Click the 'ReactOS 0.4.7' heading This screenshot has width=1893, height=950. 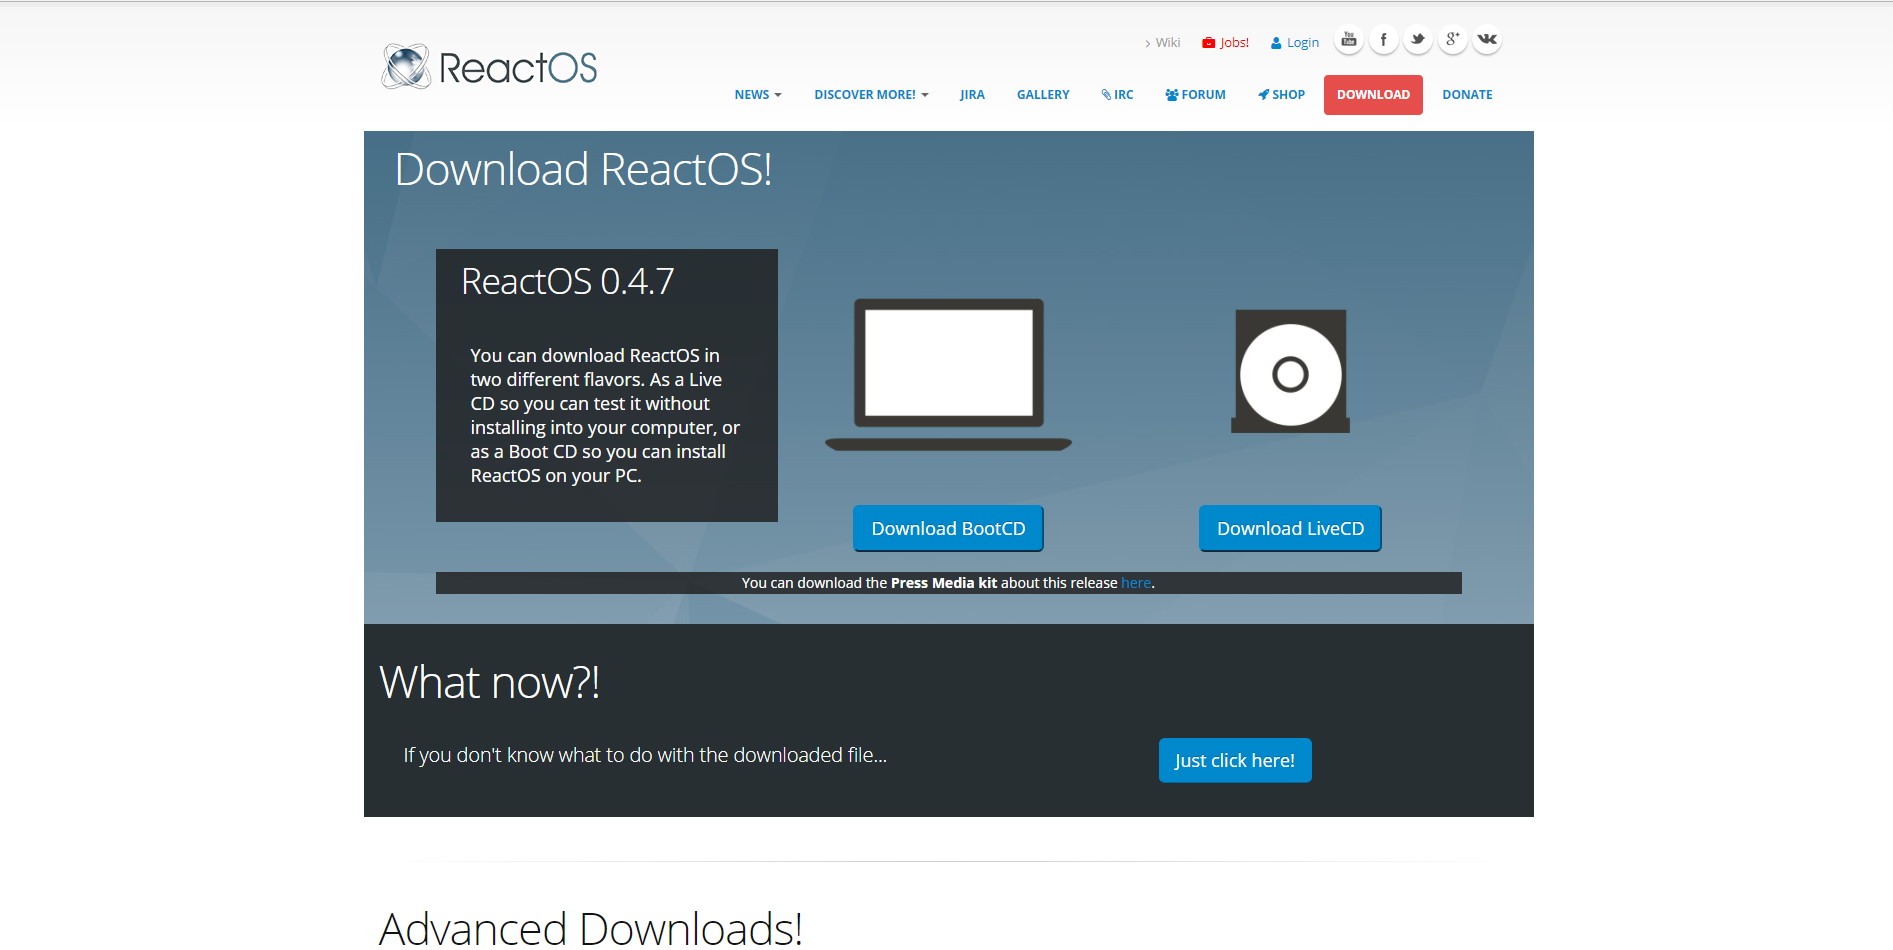[x=568, y=282]
